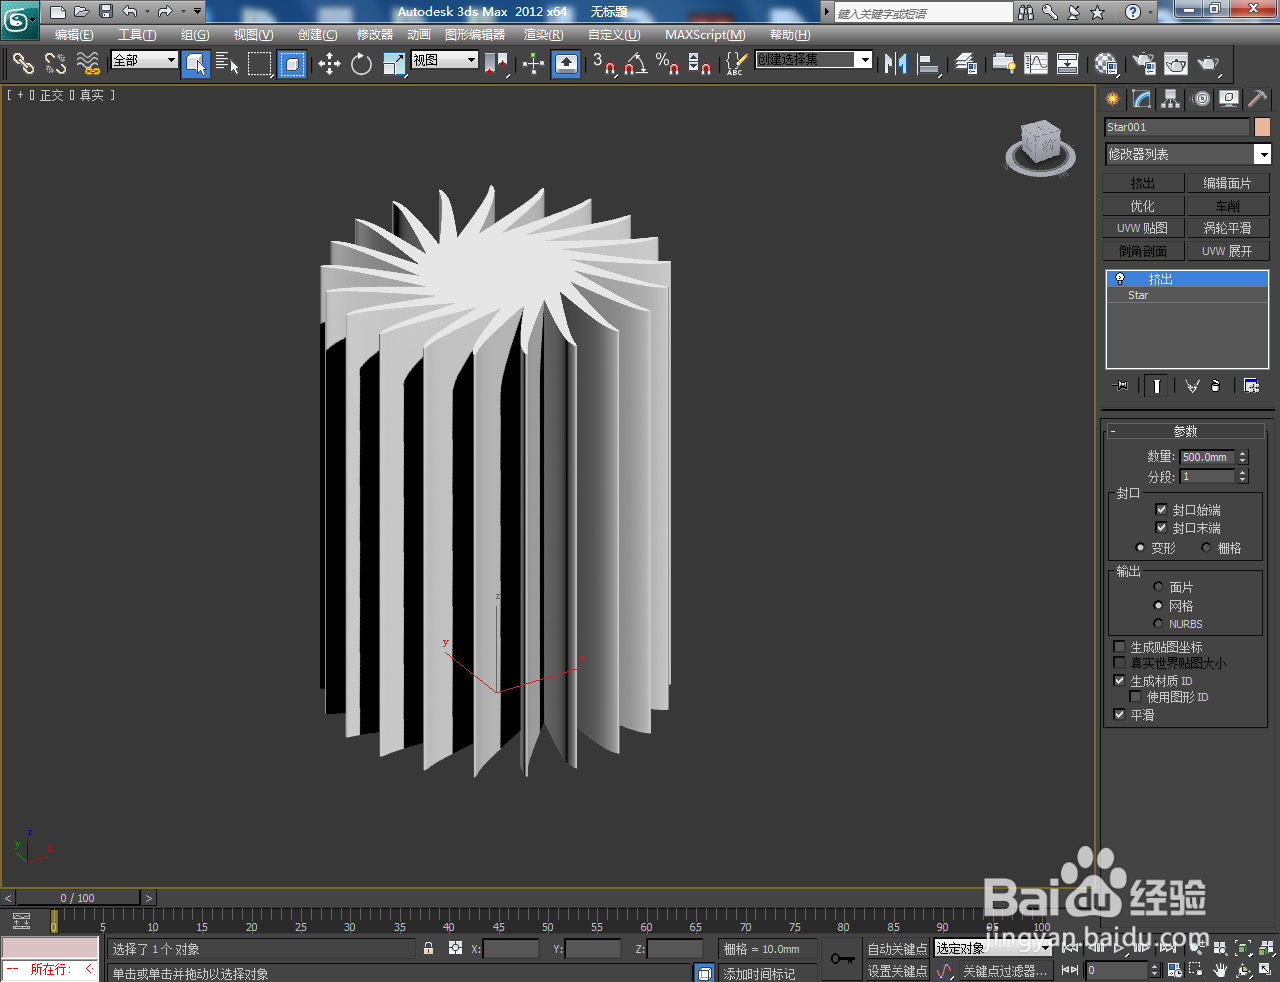Enable the 生成贴图坐标 checkbox
This screenshot has height=982, width=1280.
tap(1120, 647)
